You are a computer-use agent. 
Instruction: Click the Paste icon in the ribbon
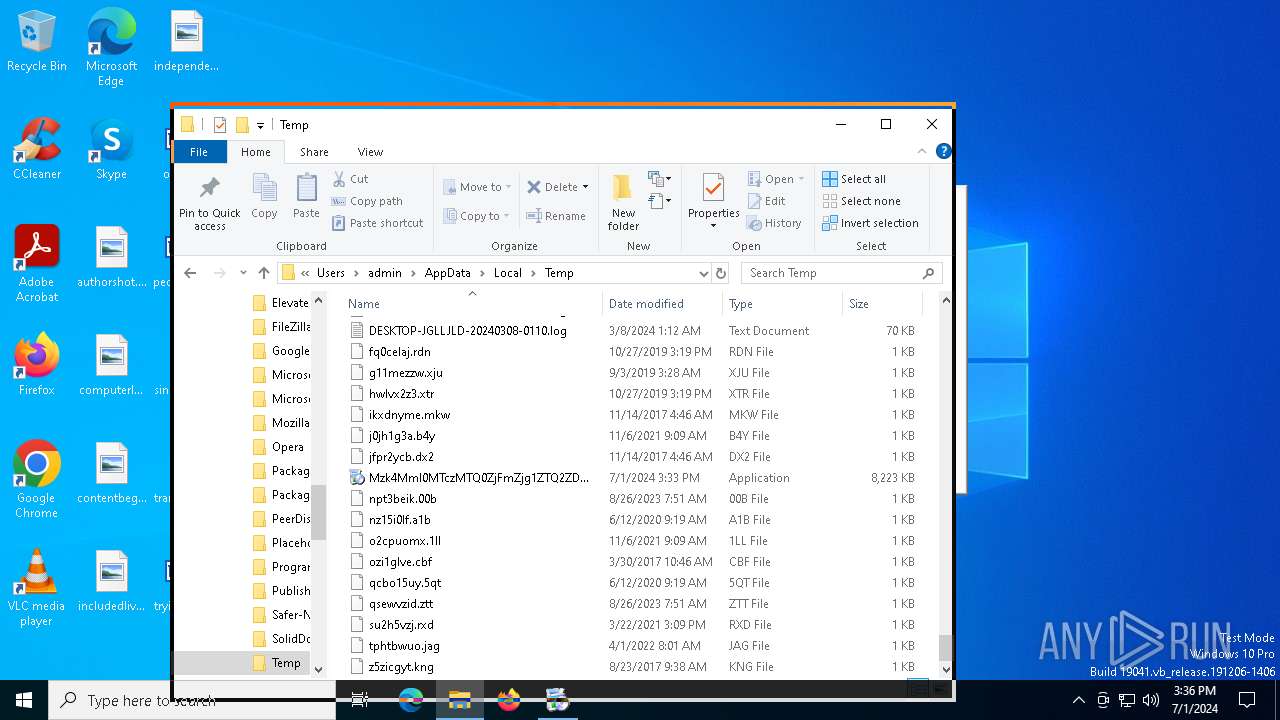(306, 188)
